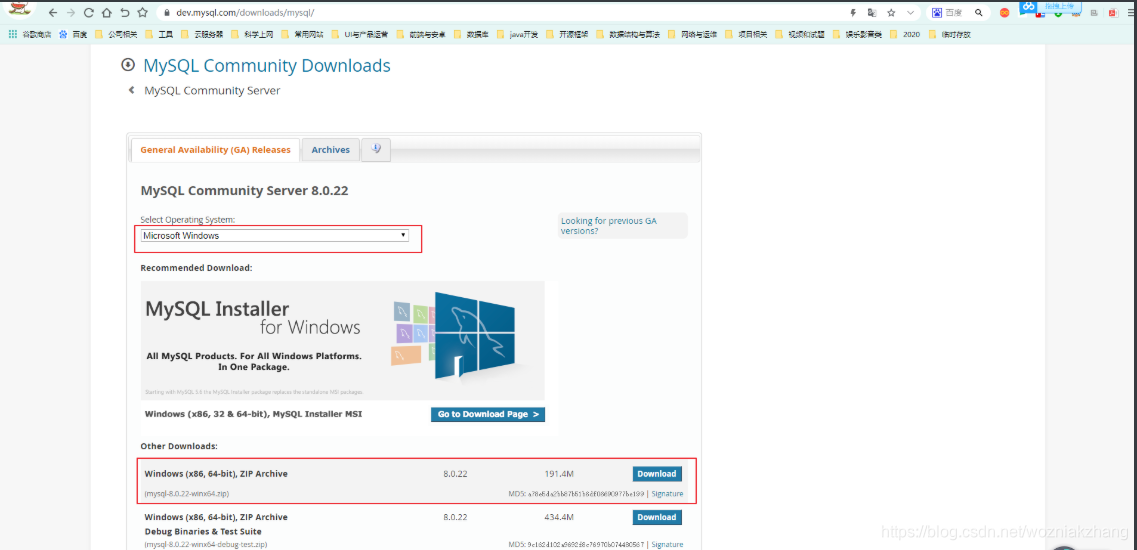Click the red PDF extension icon

click(x=1114, y=13)
